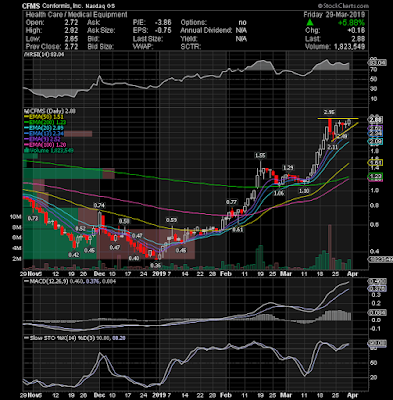The width and height of the screenshot is (393, 400).
Task: Click the 0.59 price annotation in January
Action: point(172,220)
